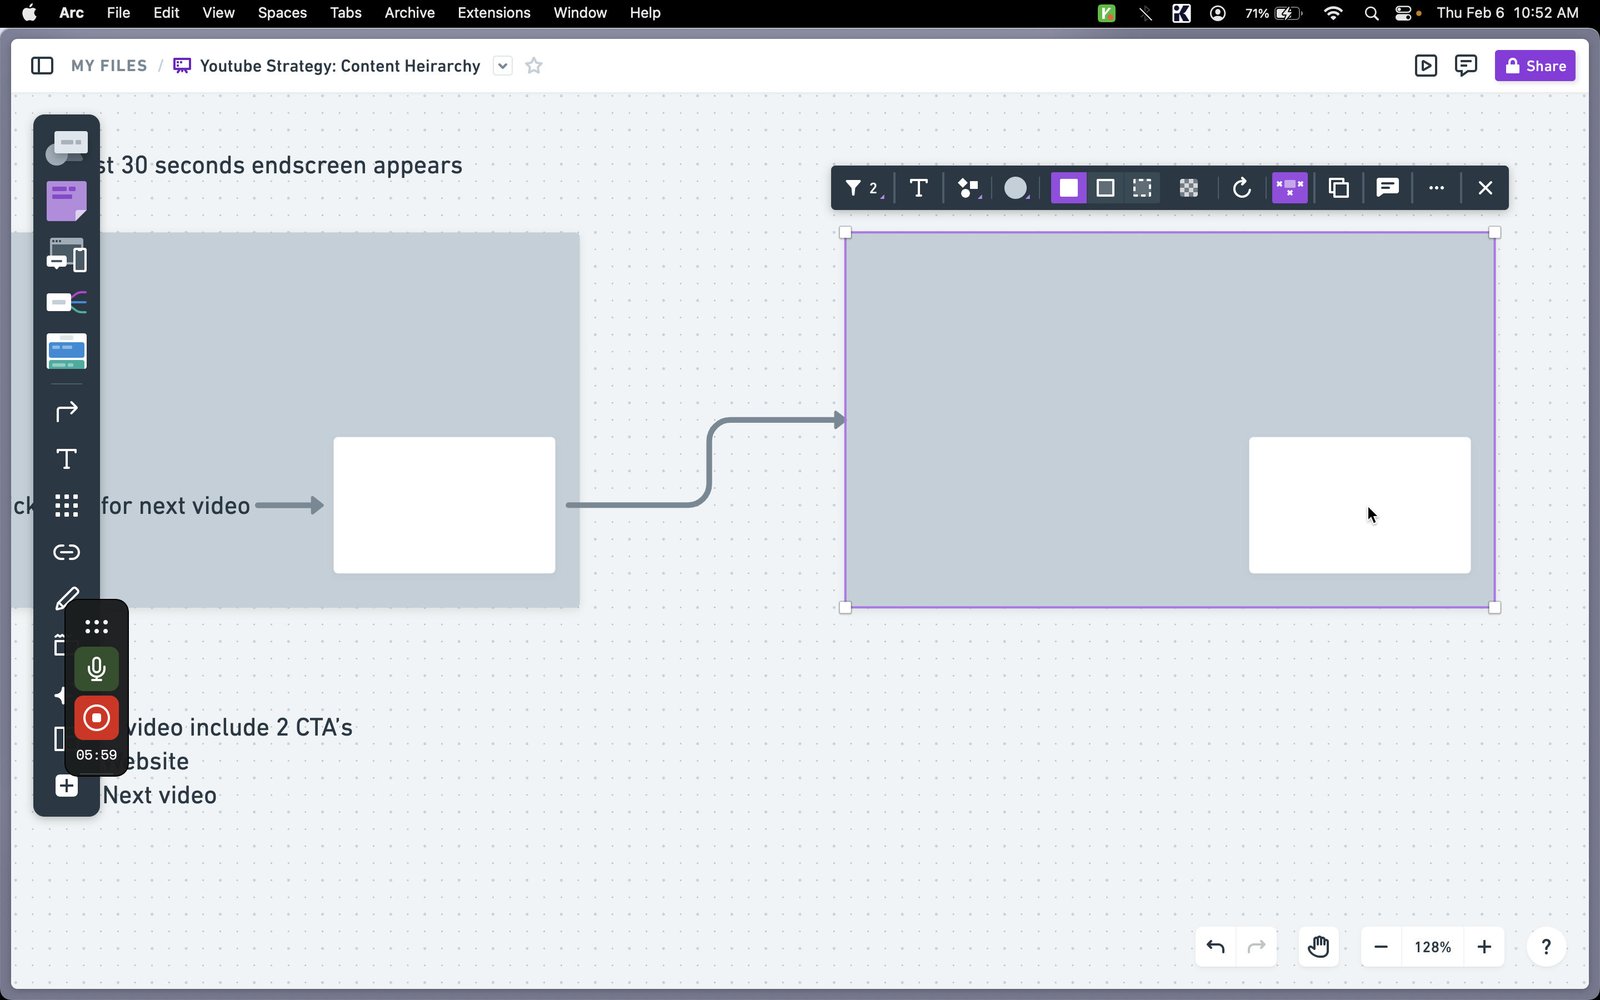Go to MY FILES breadcrumb
This screenshot has height=1000, width=1600.
109,66
